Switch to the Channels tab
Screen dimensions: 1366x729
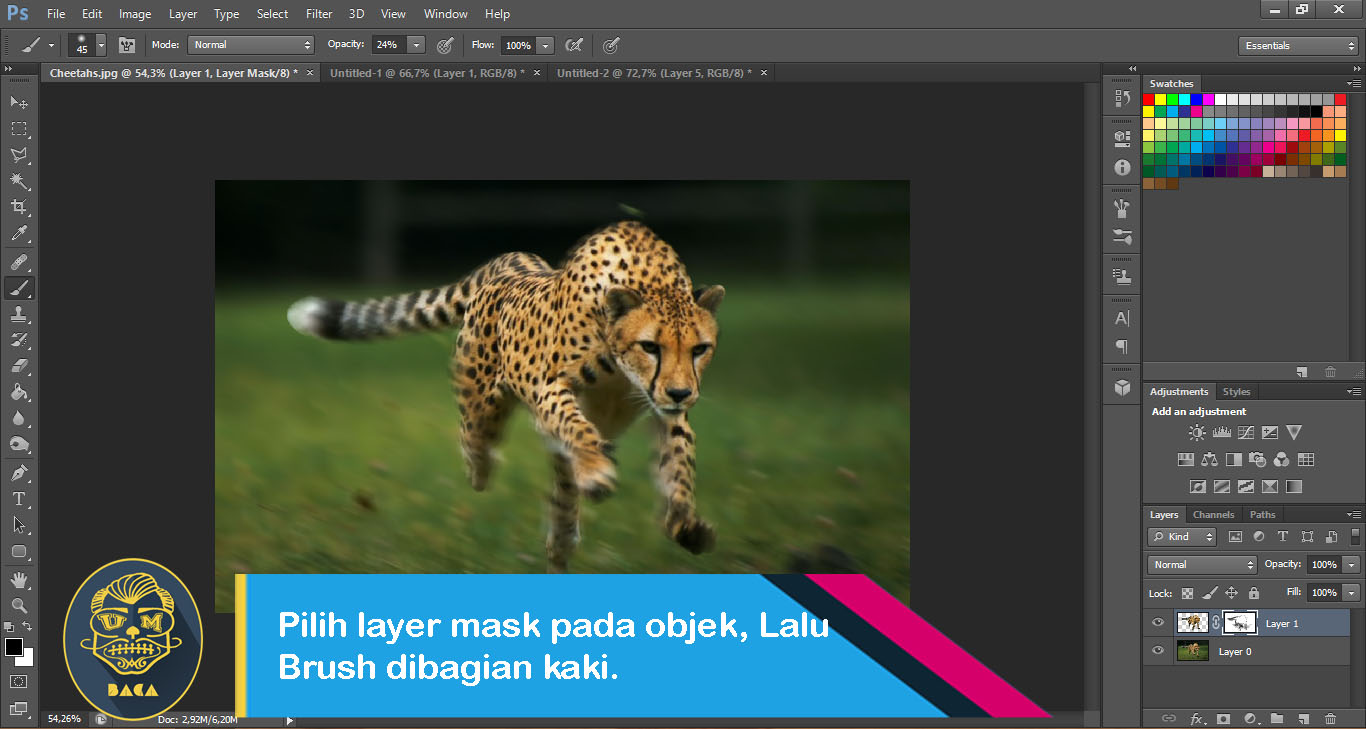tap(1213, 514)
